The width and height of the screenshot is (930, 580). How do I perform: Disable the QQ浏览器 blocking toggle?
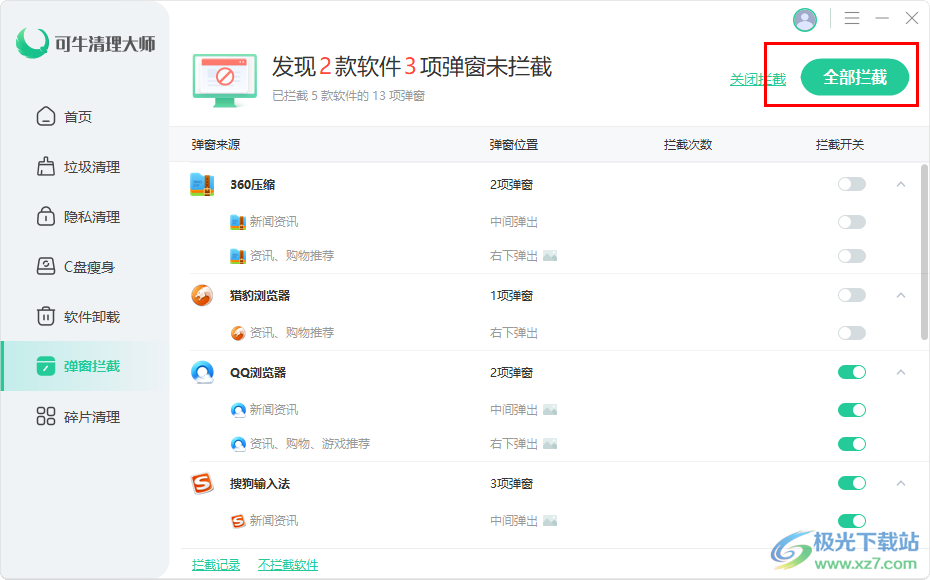pyautogui.click(x=851, y=372)
